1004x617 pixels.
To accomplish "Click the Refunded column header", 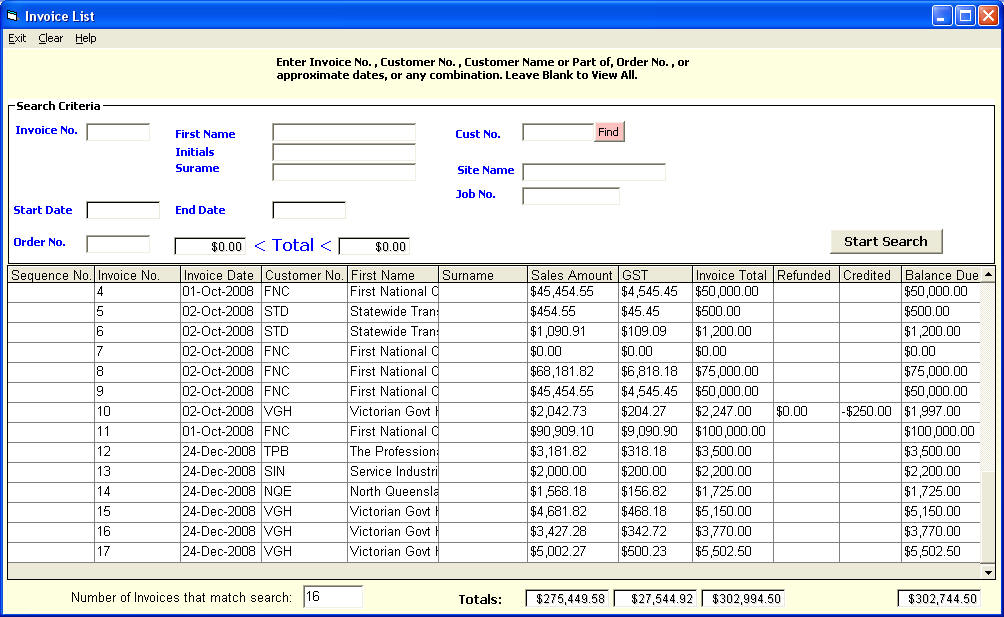I will click(x=806, y=275).
